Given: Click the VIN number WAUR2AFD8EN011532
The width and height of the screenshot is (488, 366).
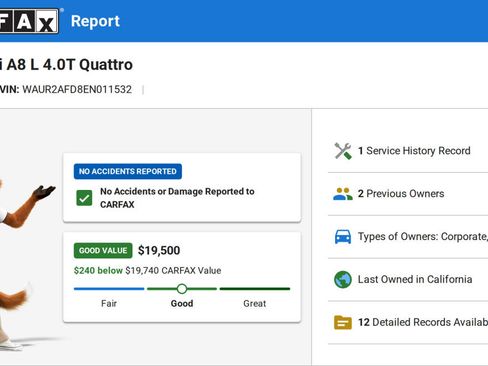Looking at the screenshot, I should click(x=77, y=89).
